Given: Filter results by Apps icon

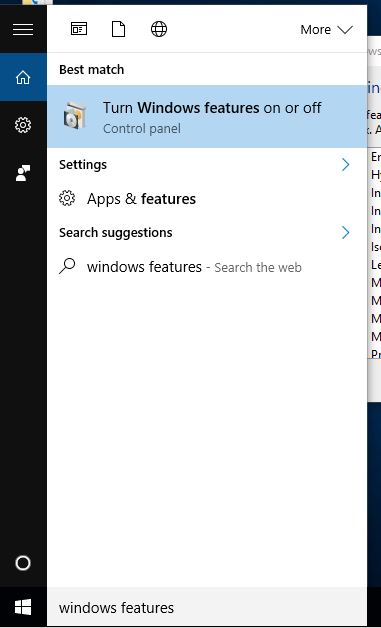Looking at the screenshot, I should click(x=79, y=29).
